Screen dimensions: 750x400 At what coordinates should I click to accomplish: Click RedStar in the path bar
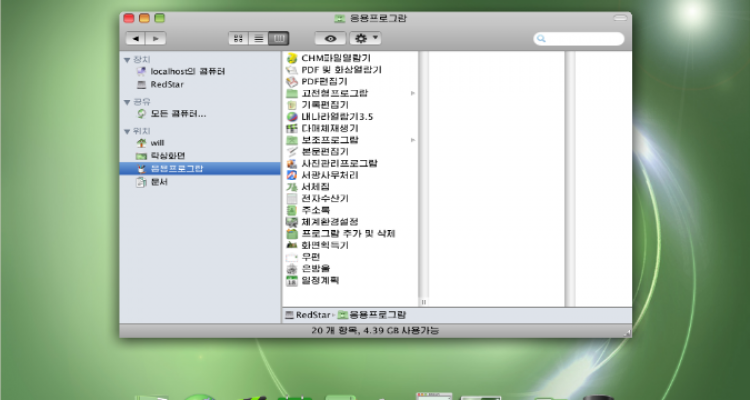(308, 315)
